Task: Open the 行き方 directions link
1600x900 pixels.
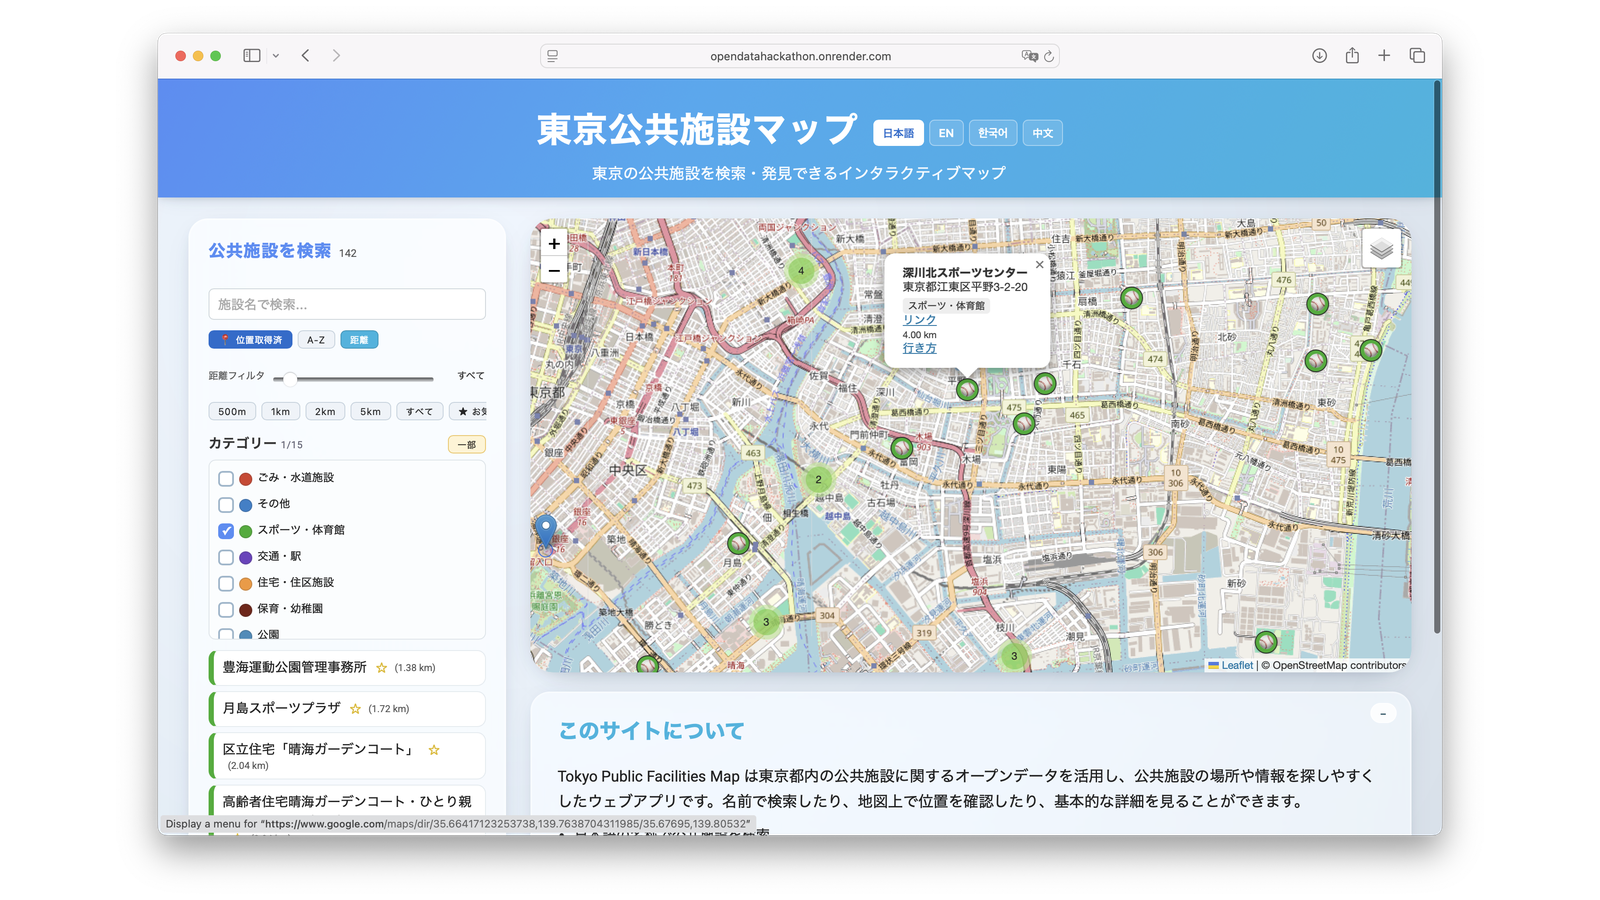Action: [x=919, y=349]
